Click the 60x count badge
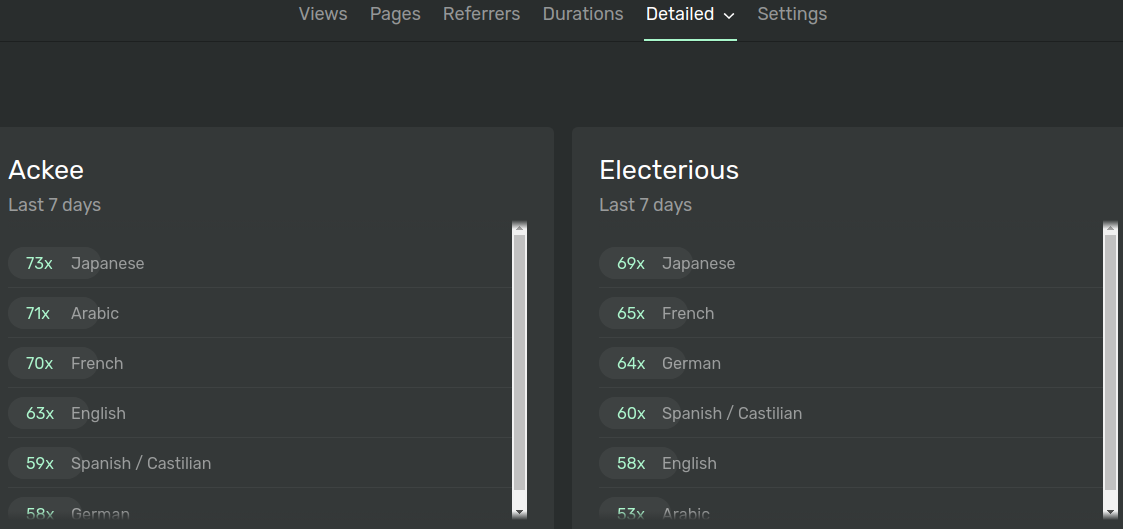Image resolution: width=1123 pixels, height=529 pixels. tap(631, 413)
